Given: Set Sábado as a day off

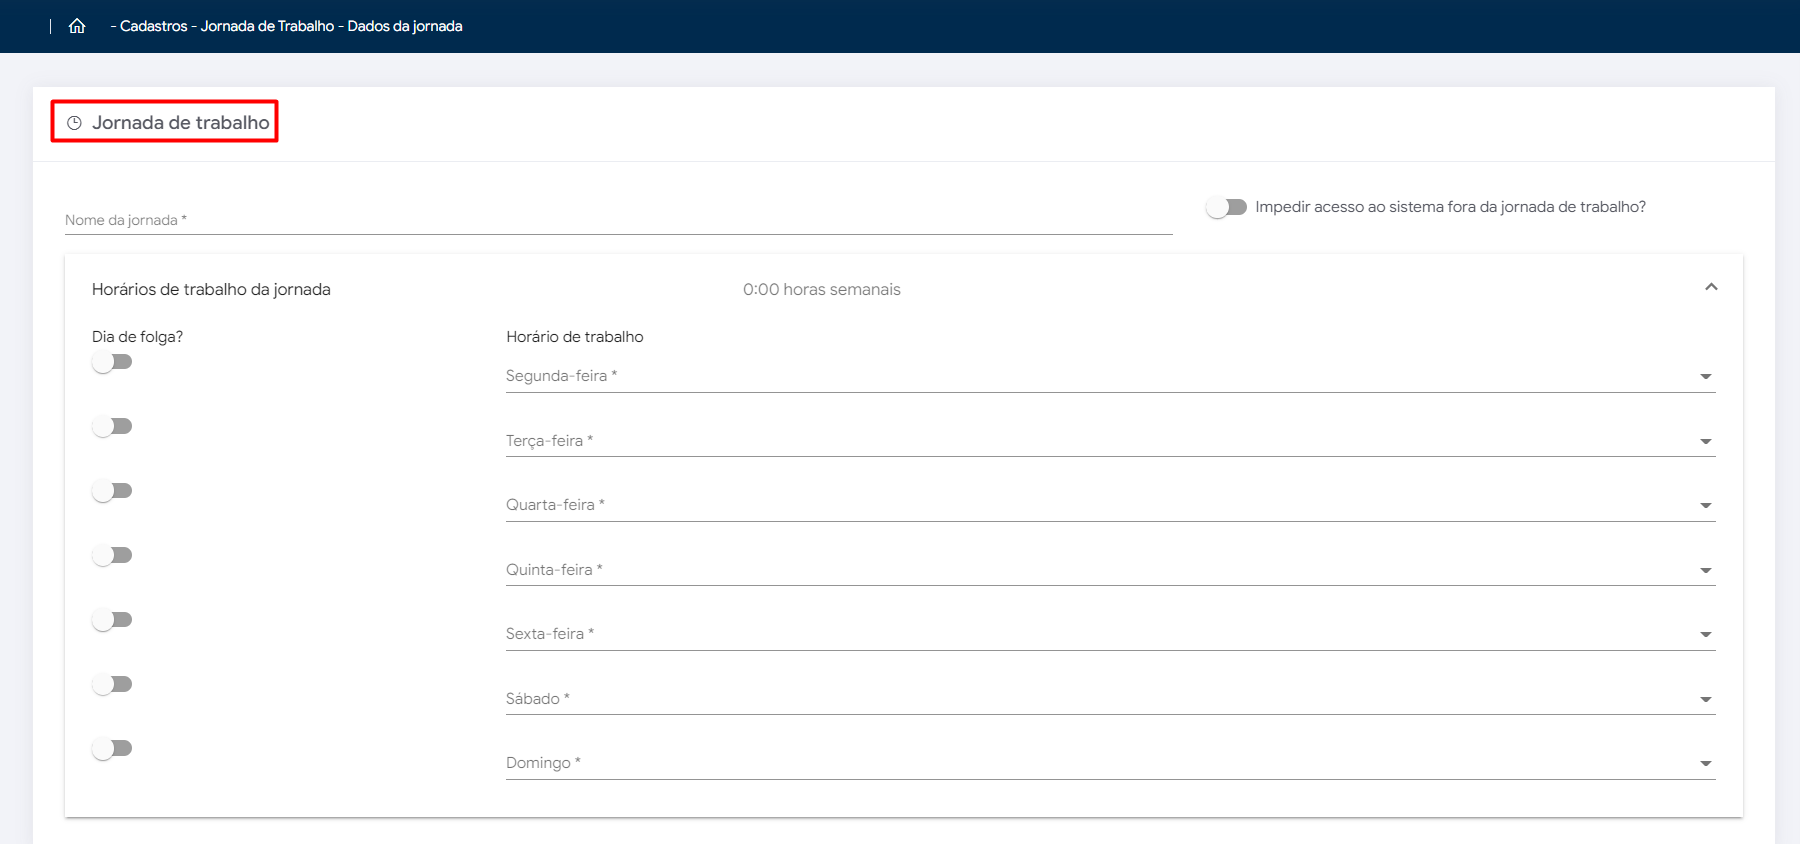Looking at the screenshot, I should click(112, 684).
